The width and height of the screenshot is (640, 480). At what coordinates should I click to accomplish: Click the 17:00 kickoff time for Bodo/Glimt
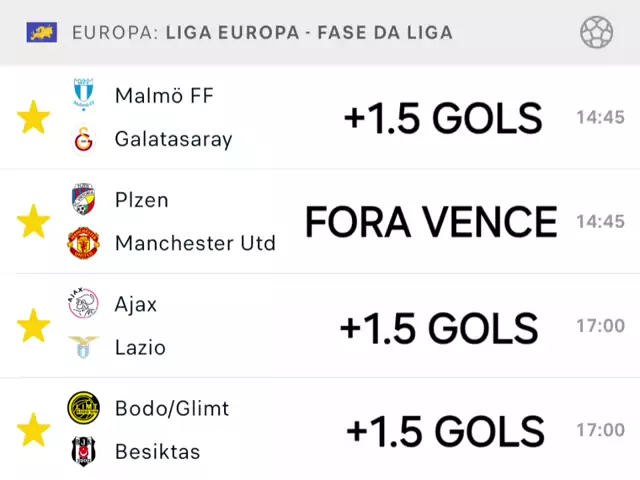600,430
